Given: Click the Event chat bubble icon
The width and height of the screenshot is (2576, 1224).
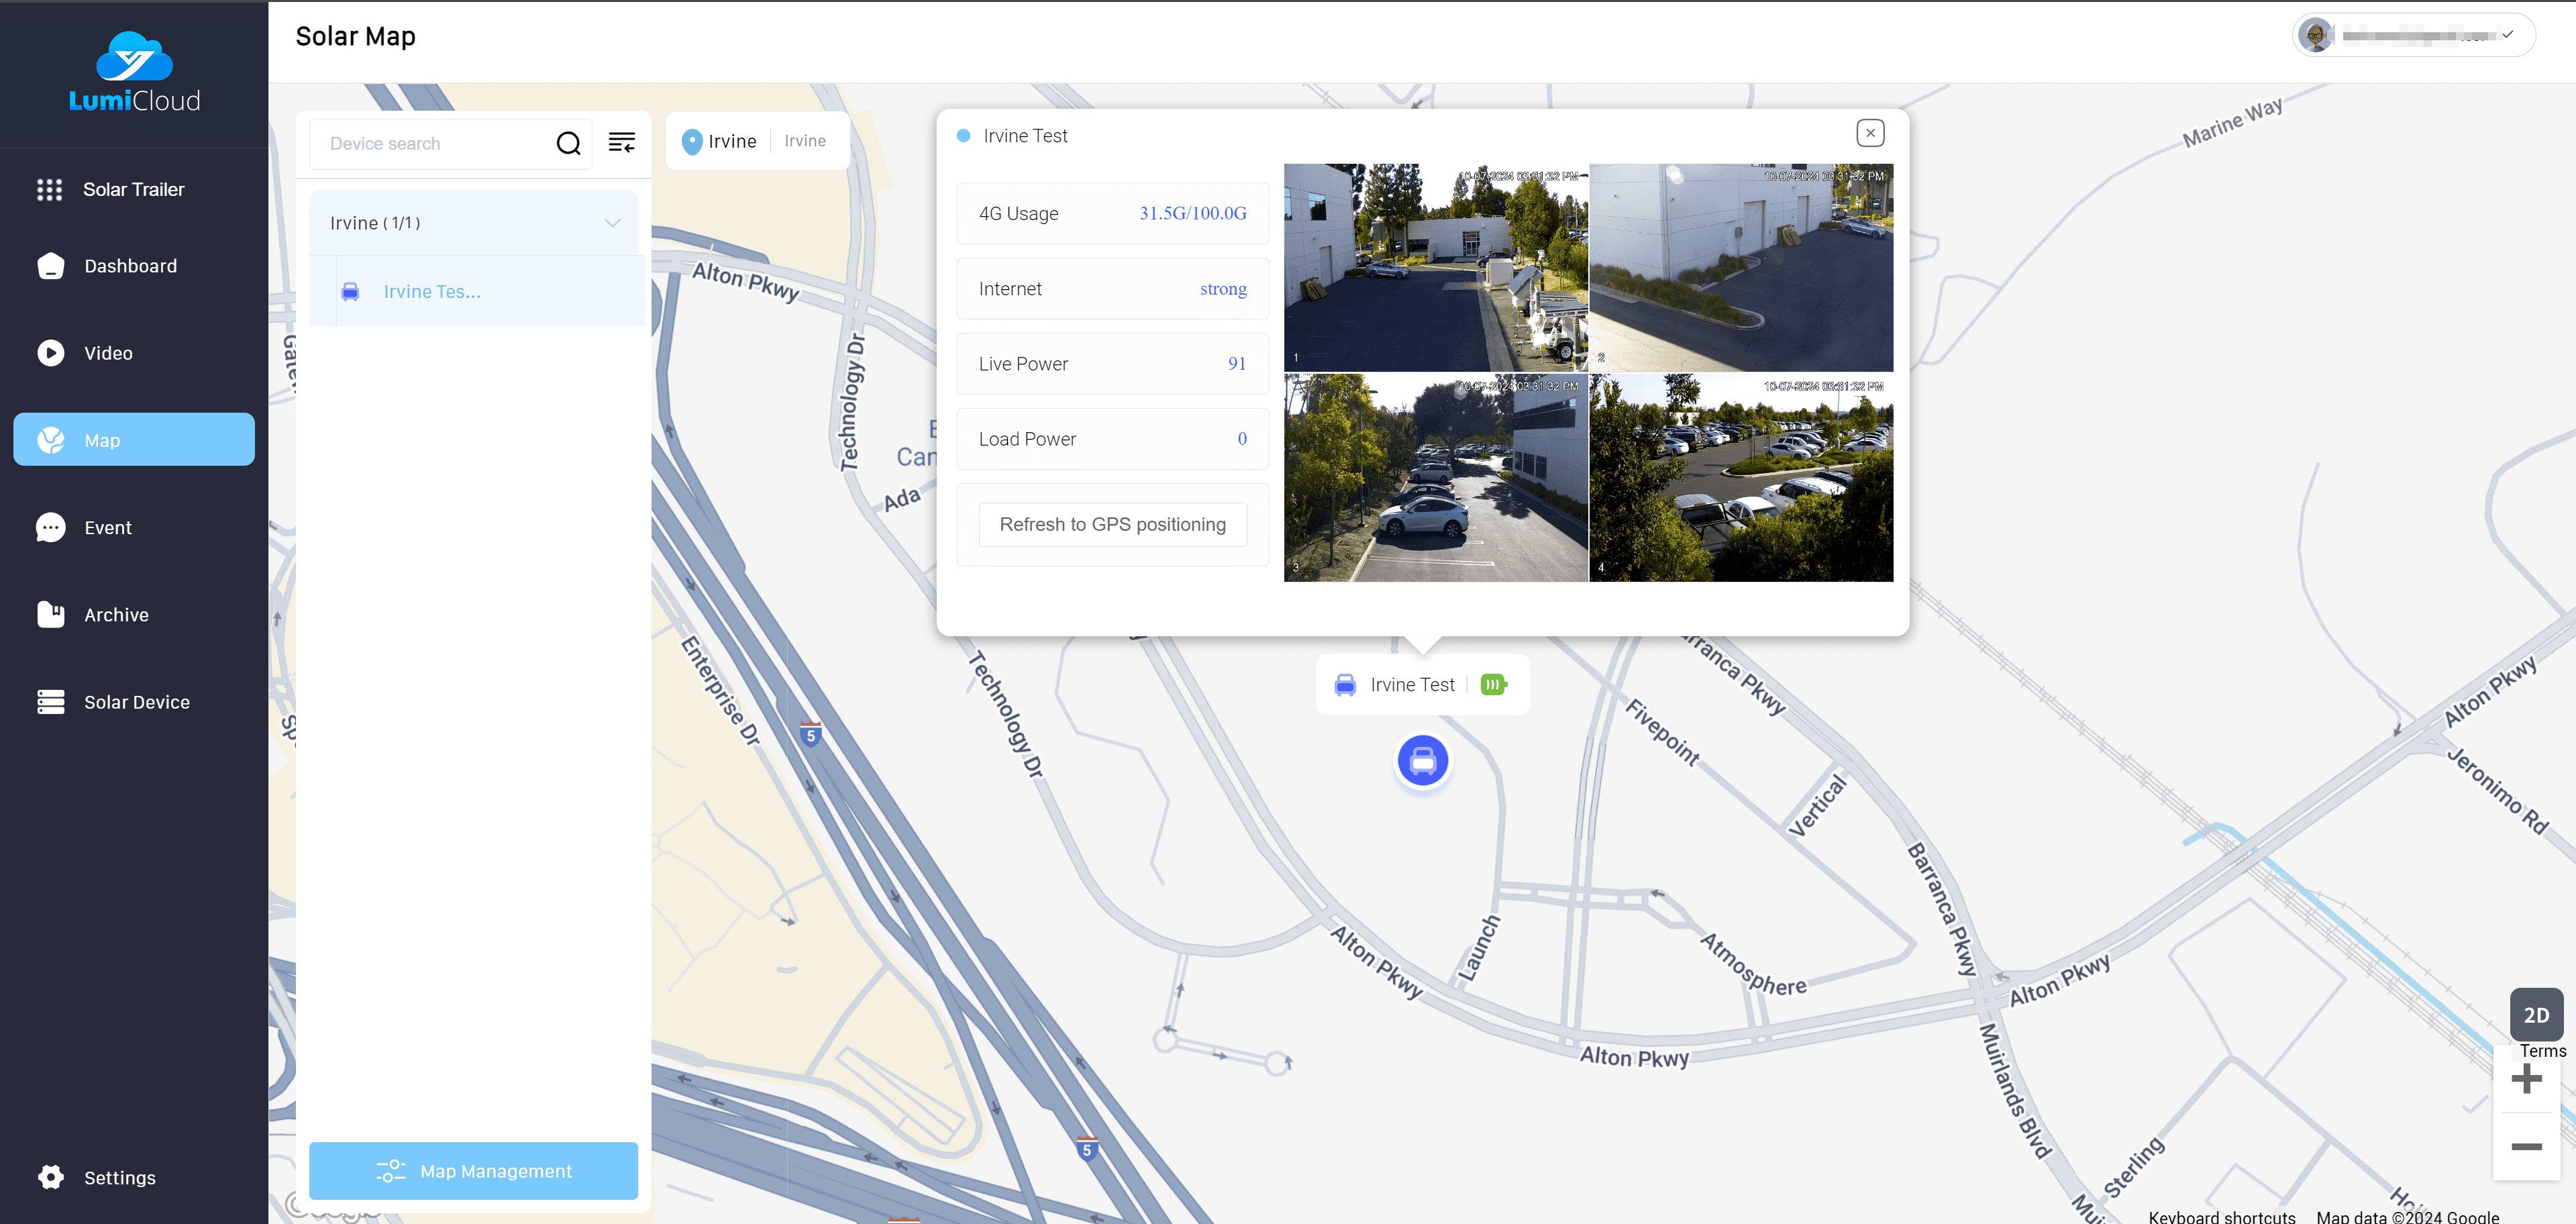Looking at the screenshot, I should (x=51, y=527).
